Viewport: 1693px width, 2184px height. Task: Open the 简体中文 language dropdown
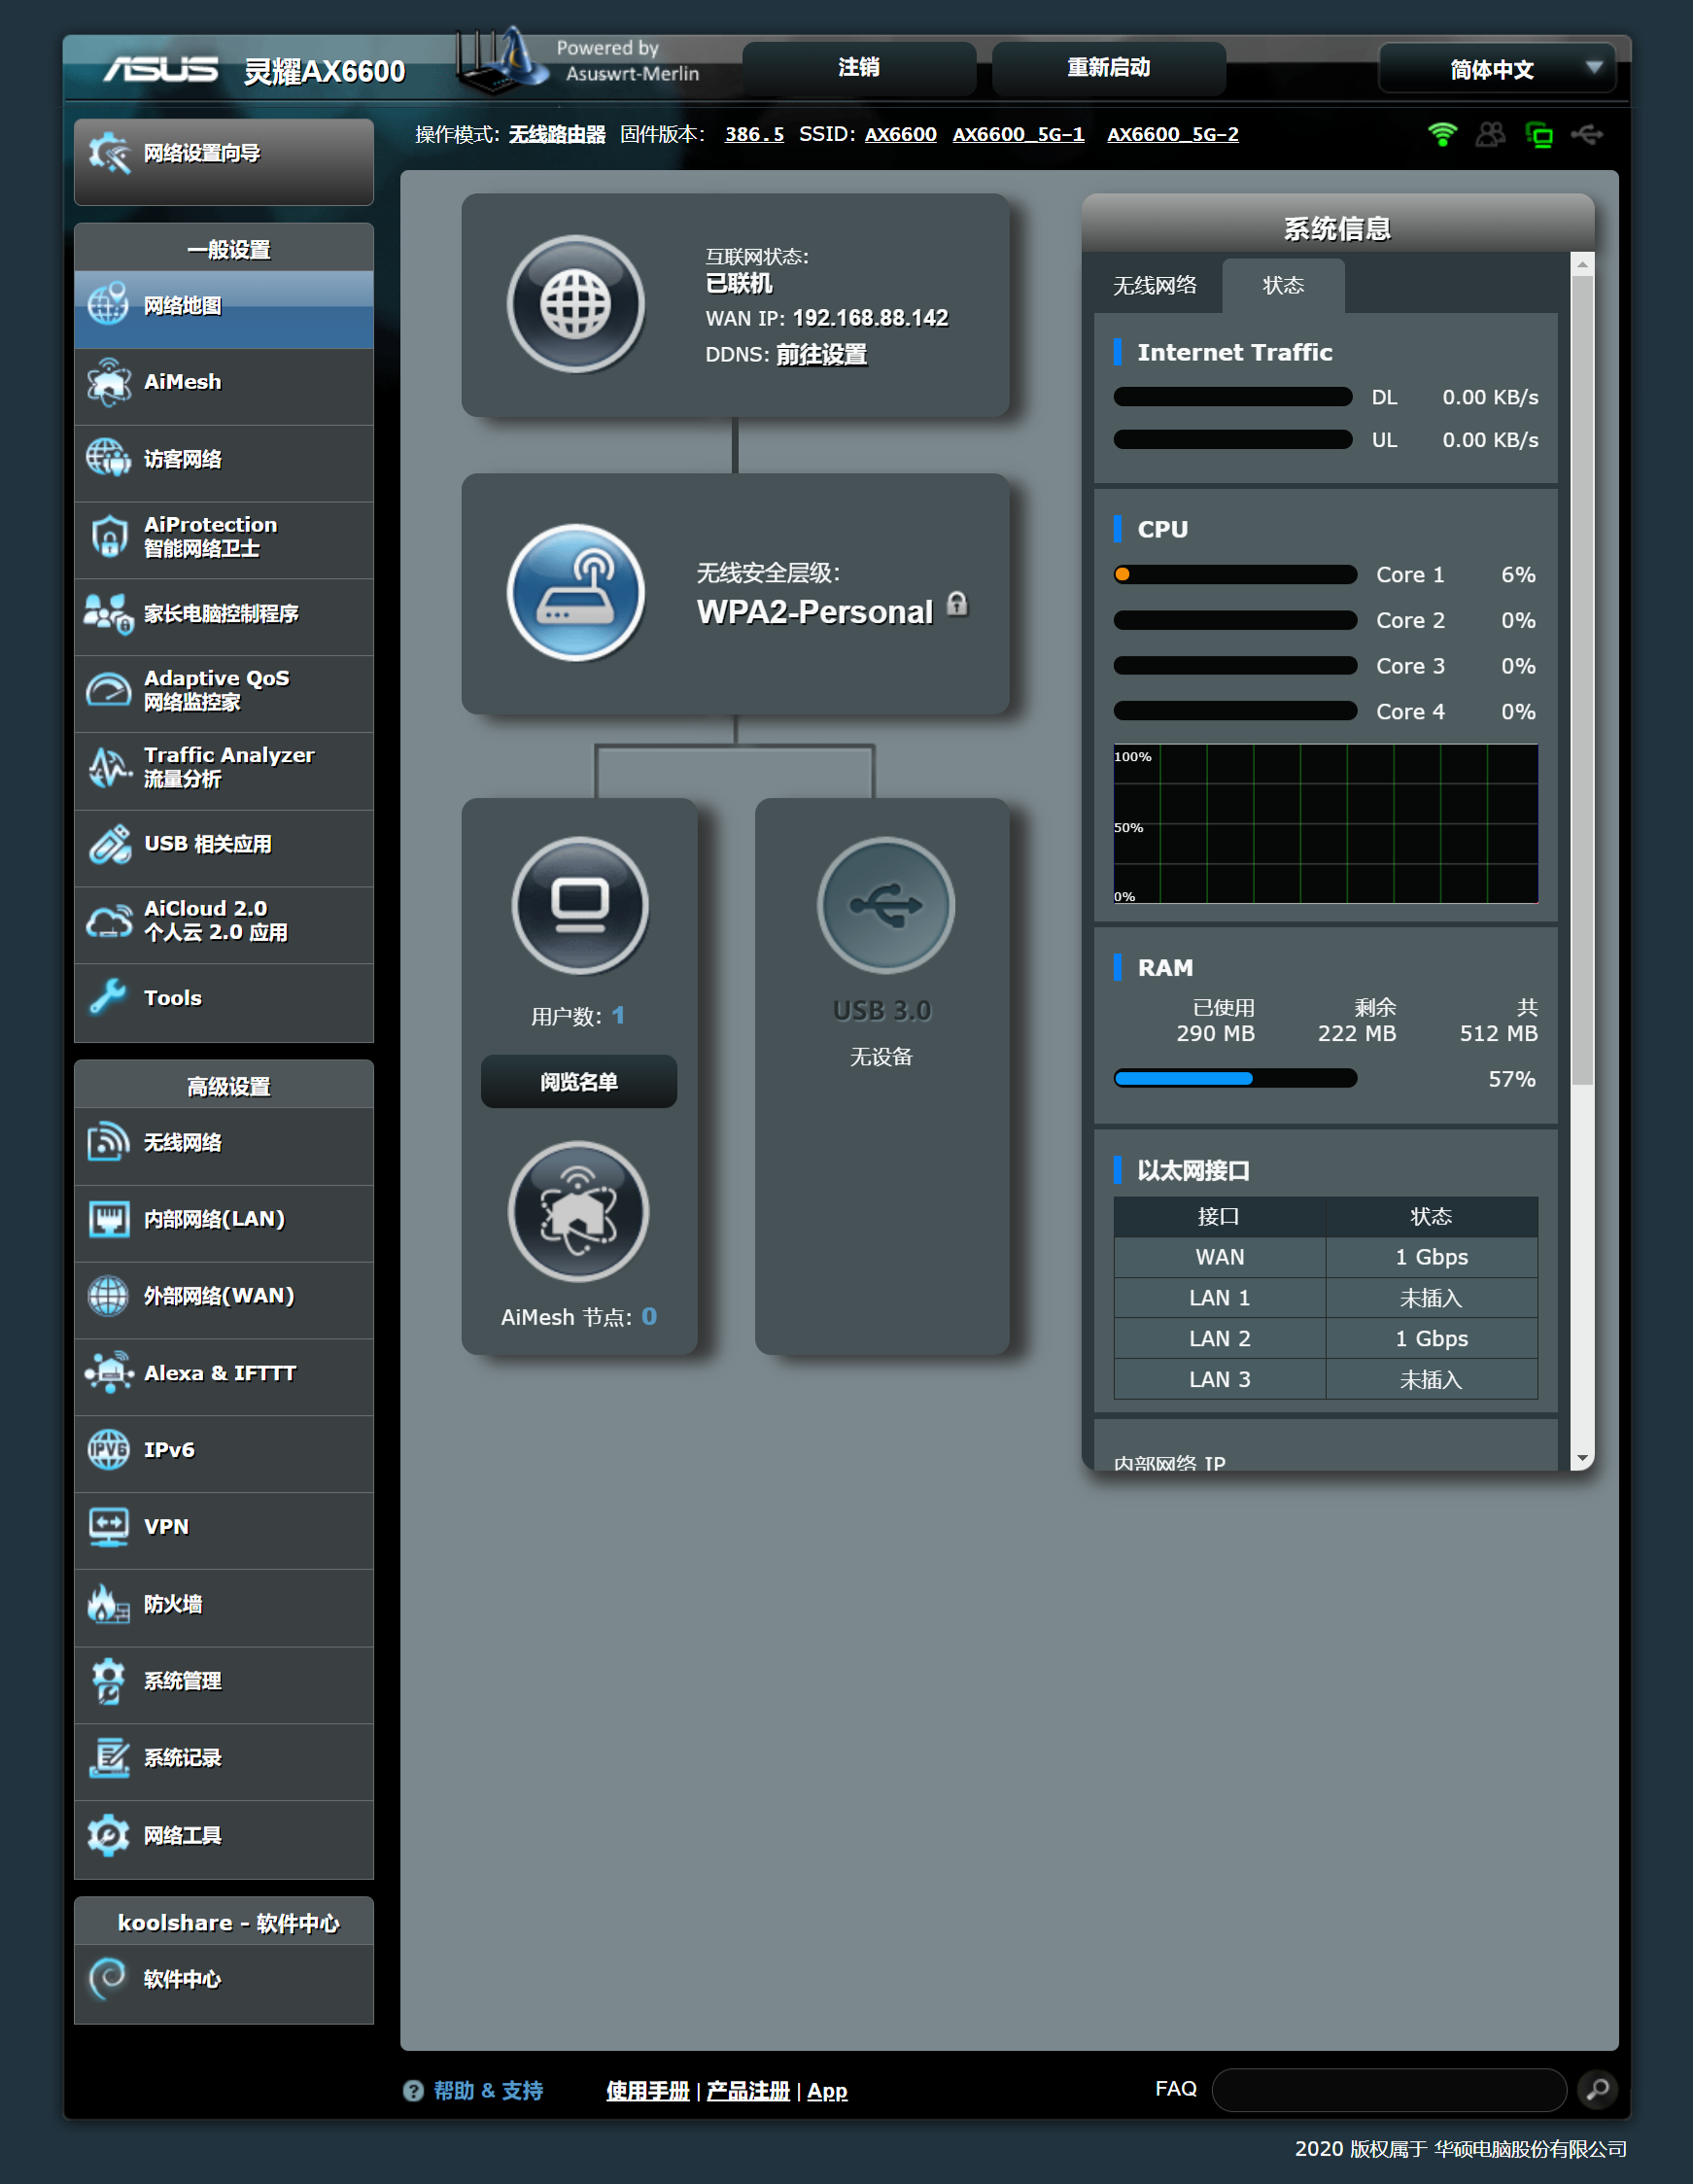coord(1496,69)
